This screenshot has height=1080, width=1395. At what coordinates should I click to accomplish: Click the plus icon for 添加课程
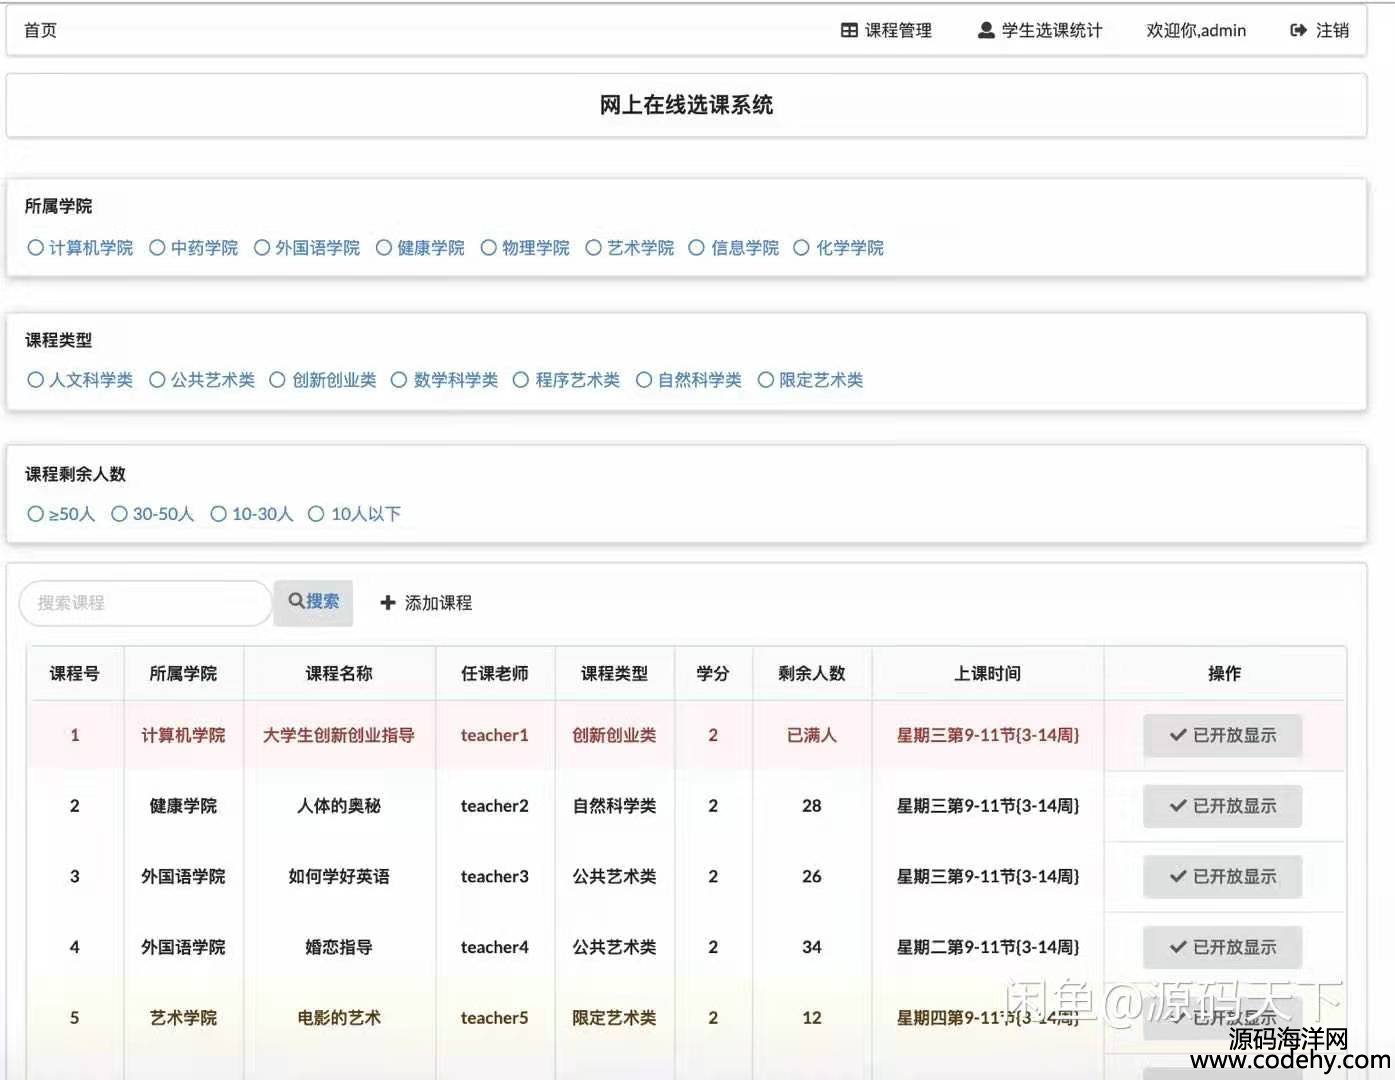388,603
